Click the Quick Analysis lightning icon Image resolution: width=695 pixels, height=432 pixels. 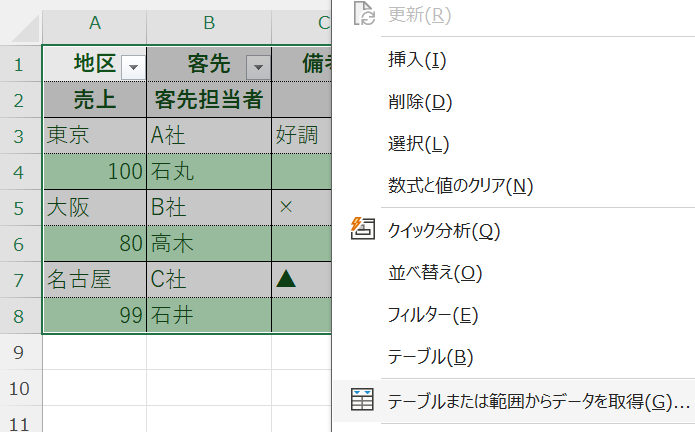362,229
